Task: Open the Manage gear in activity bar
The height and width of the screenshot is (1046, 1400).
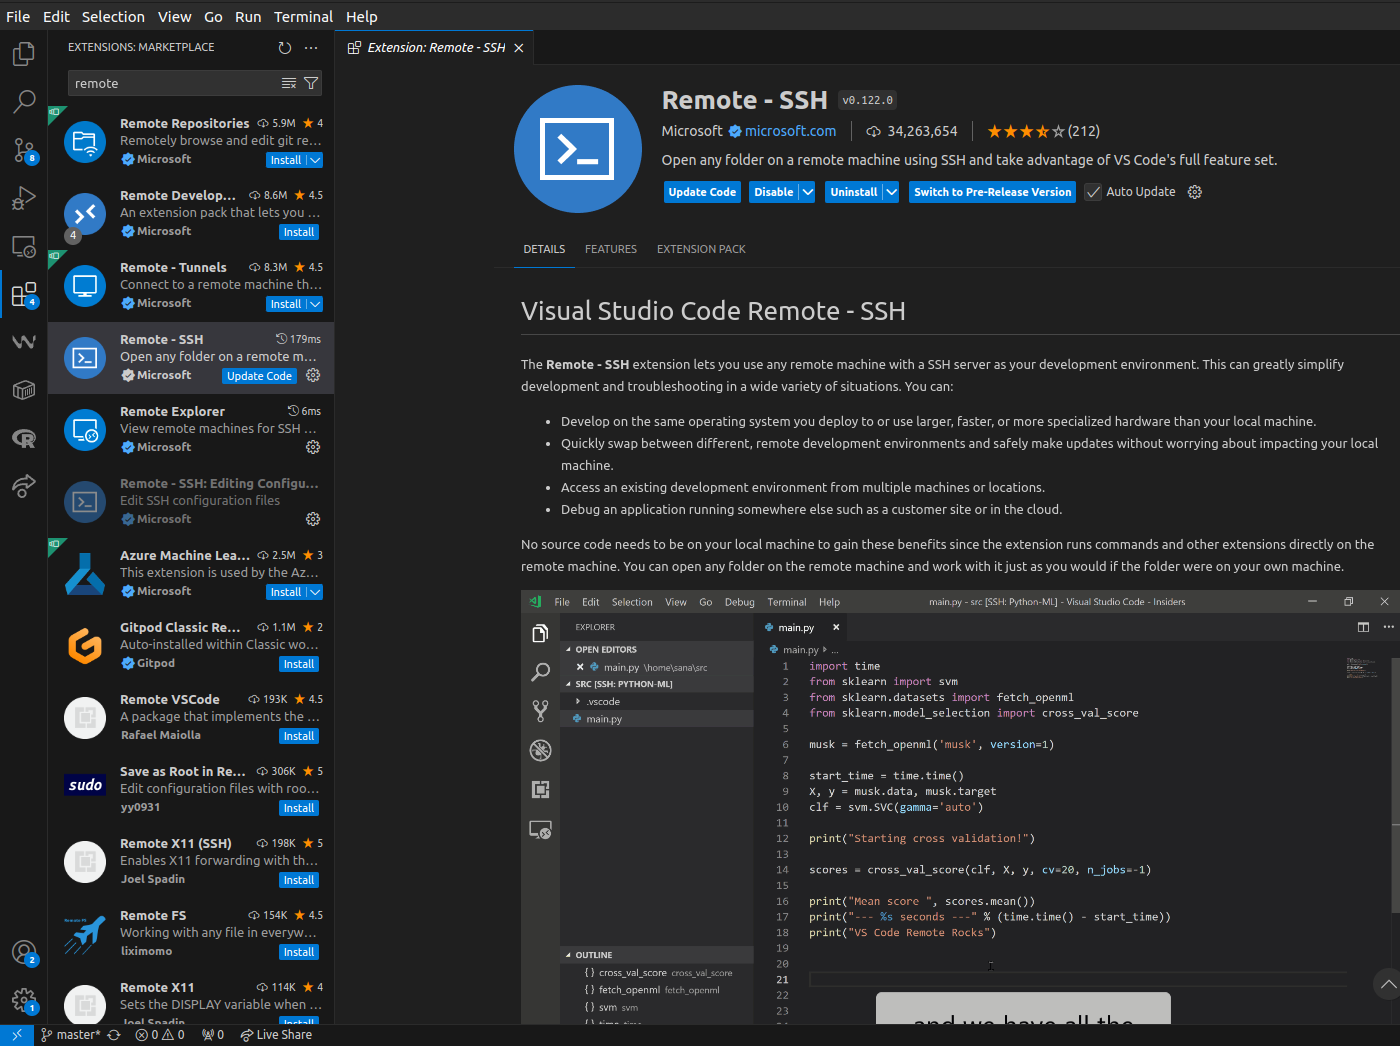Action: tap(24, 1000)
